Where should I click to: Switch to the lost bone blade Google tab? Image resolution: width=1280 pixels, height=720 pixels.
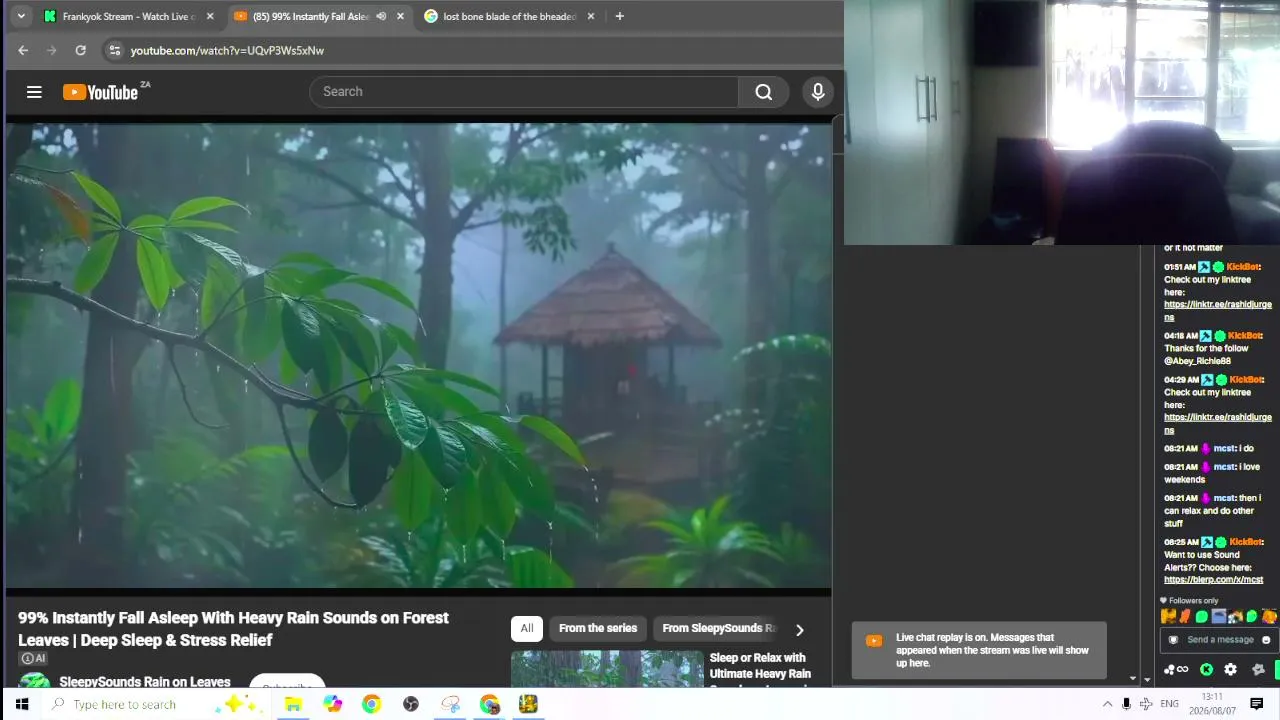(x=509, y=16)
